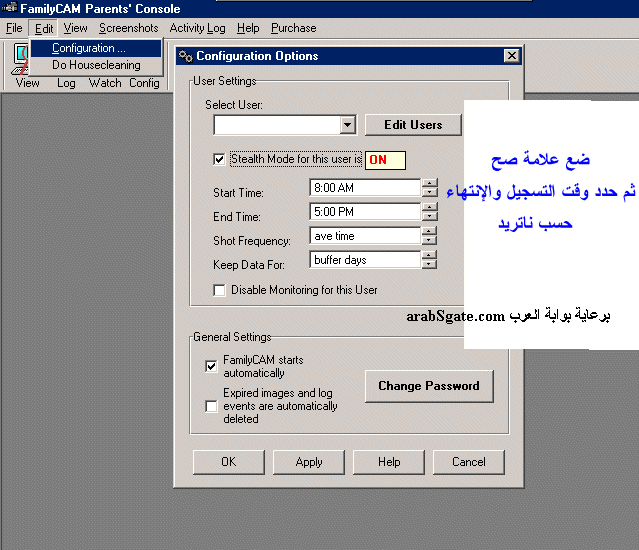Image resolution: width=639 pixels, height=550 pixels.
Task: Choose Do Housecleaning menu entry
Action: coord(96,65)
